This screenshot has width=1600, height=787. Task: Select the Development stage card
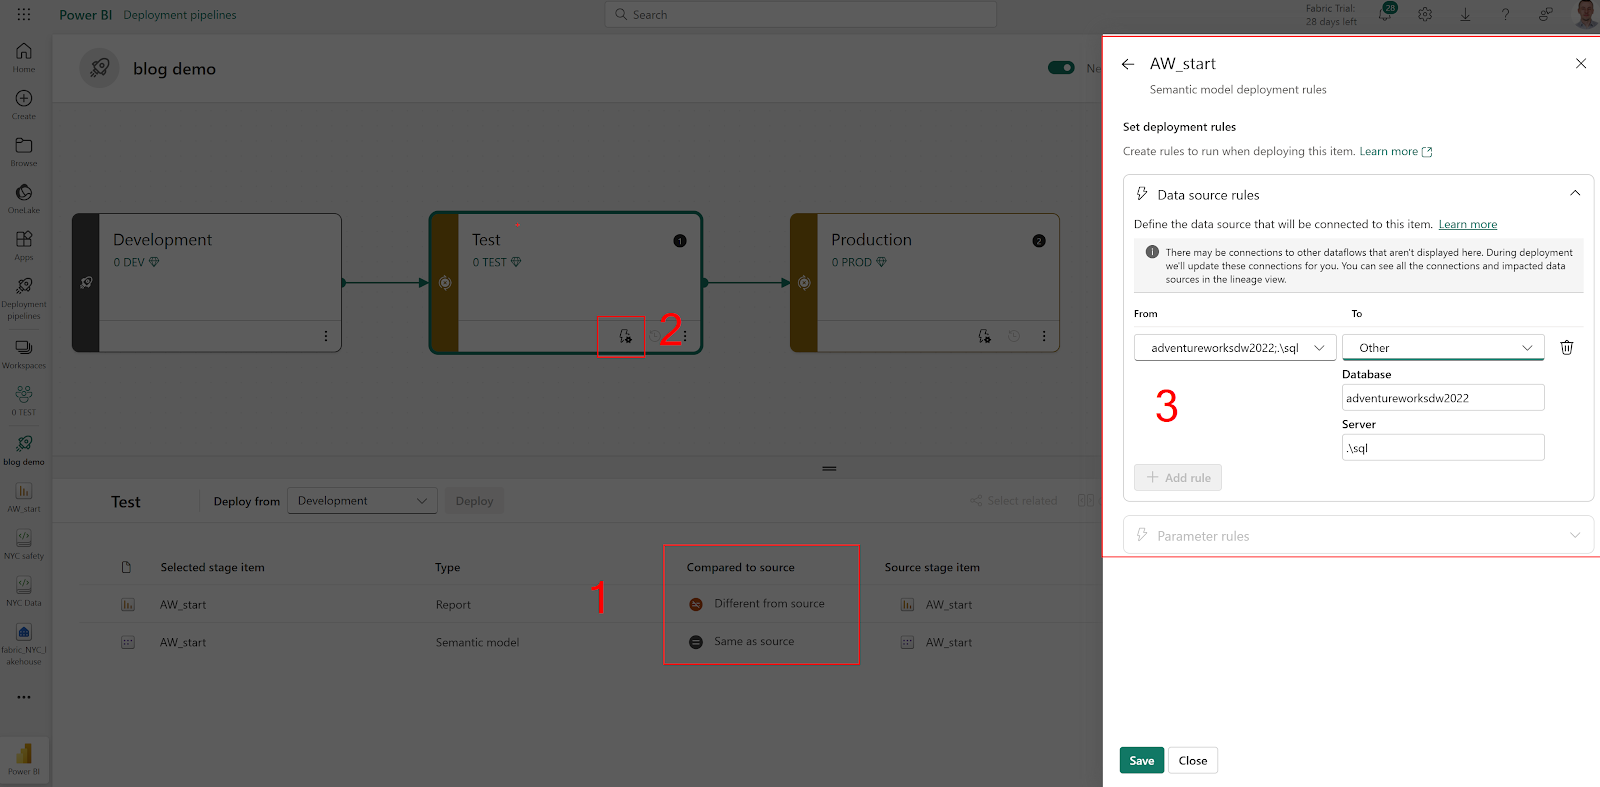point(207,283)
